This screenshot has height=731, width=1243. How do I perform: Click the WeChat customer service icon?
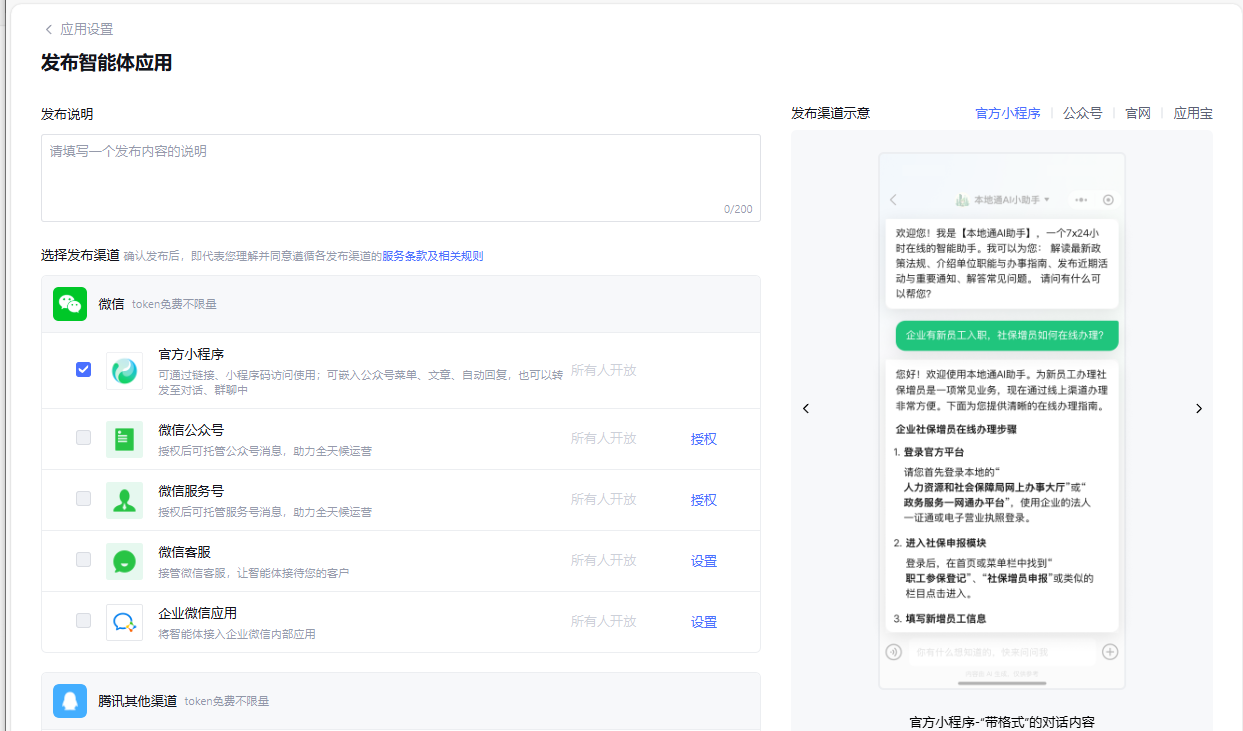pos(125,561)
